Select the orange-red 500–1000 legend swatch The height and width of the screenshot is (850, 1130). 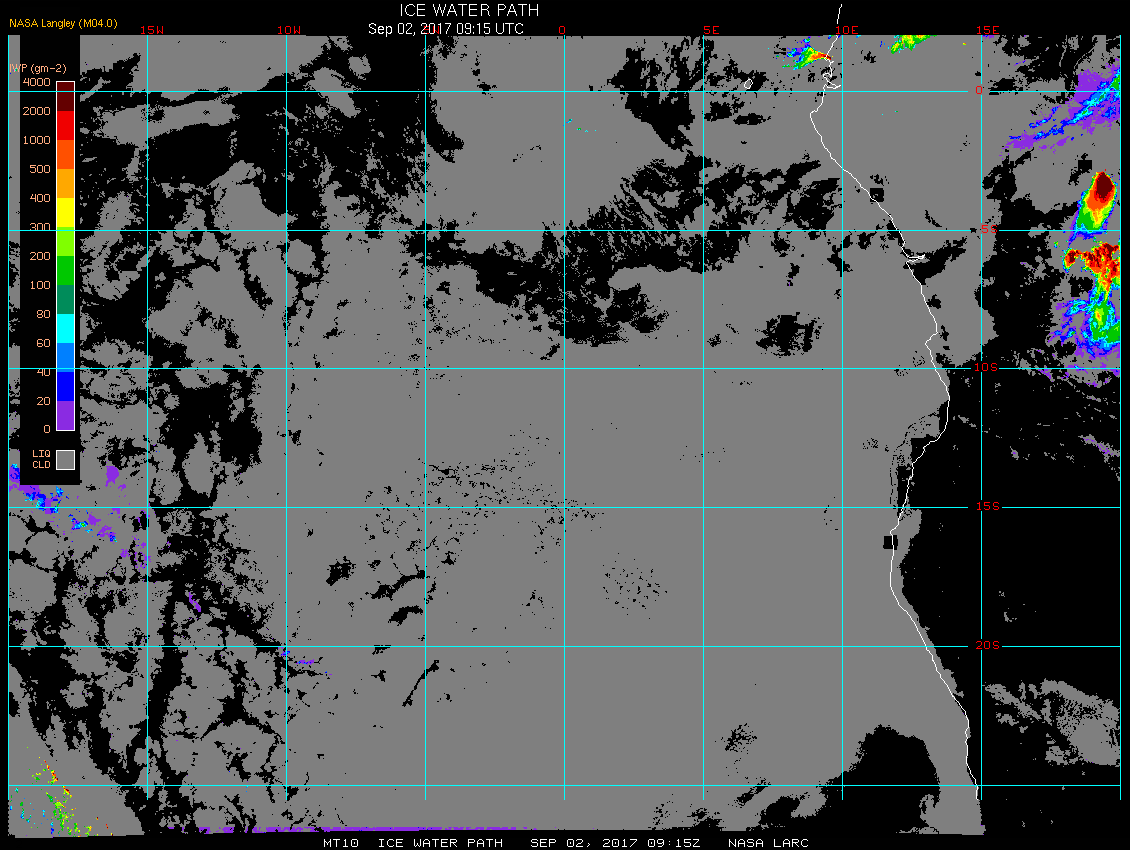pyautogui.click(x=66, y=154)
